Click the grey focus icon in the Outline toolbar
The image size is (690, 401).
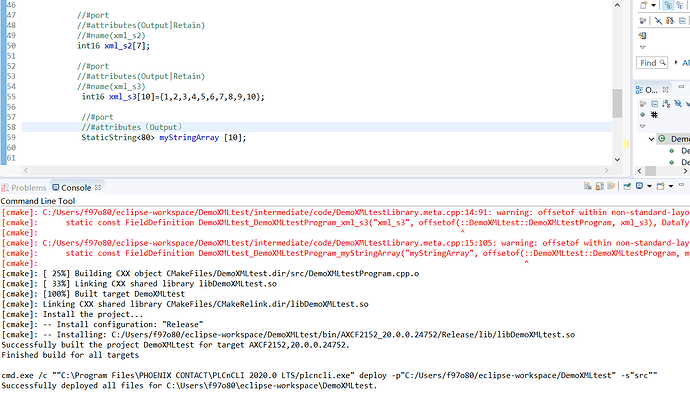click(643, 104)
